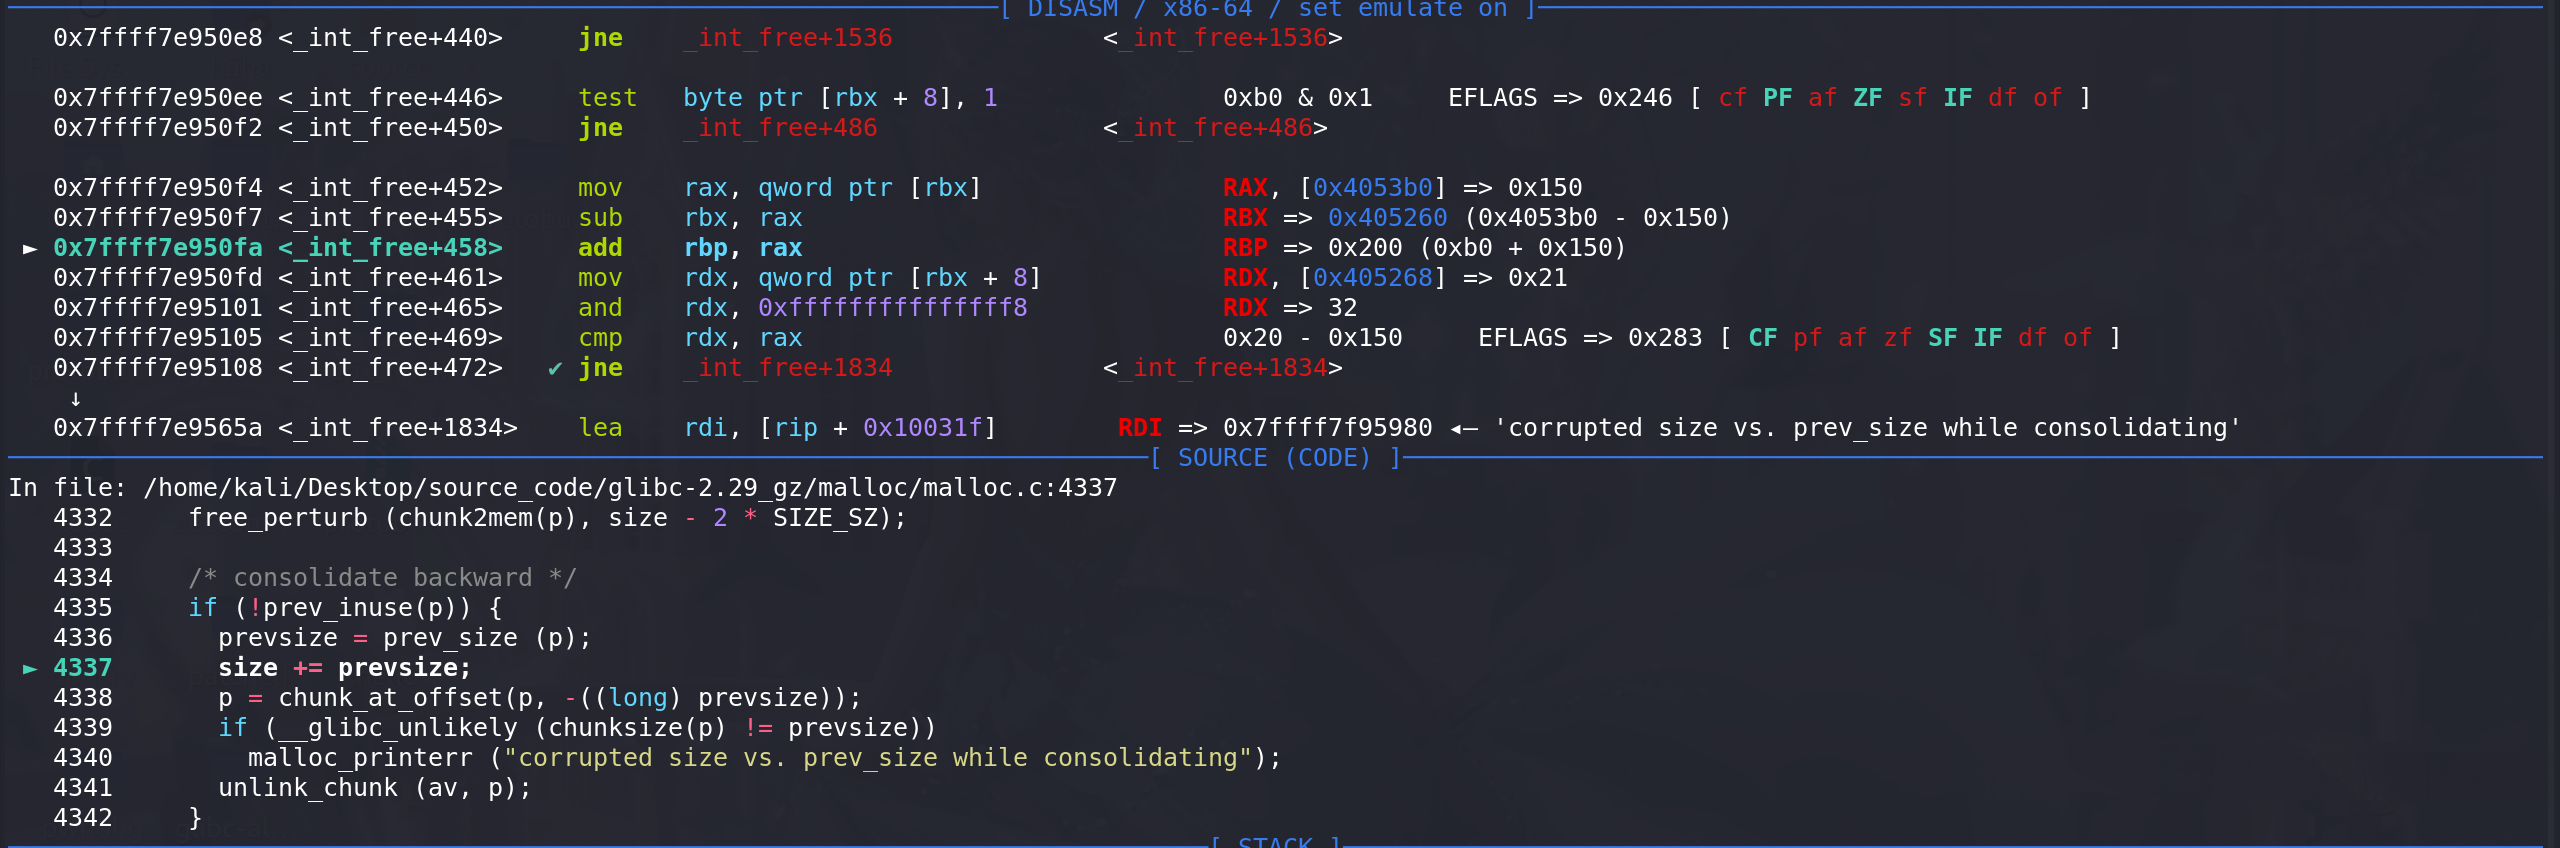Click highlighted 'size += prevsize;' statement
This screenshot has width=2560, height=848.
click(x=345, y=668)
